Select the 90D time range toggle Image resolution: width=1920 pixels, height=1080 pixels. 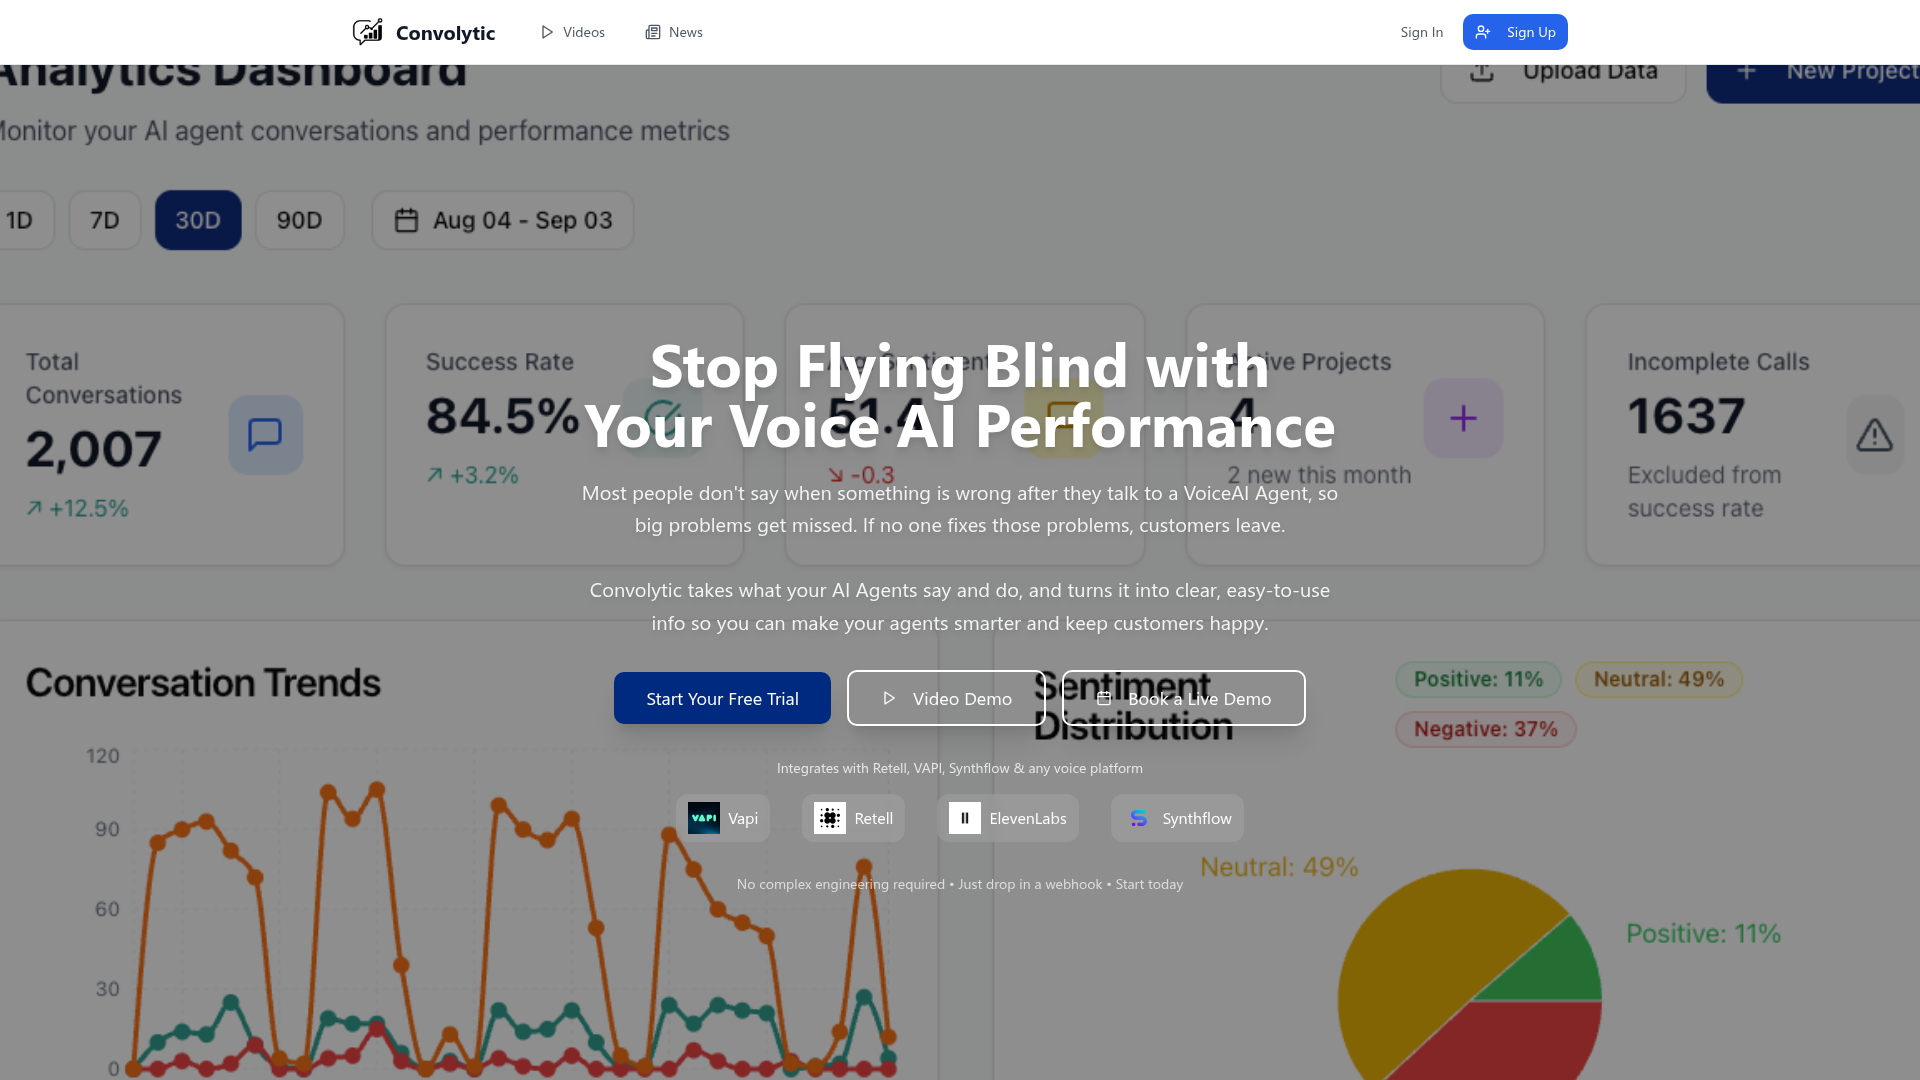[299, 220]
